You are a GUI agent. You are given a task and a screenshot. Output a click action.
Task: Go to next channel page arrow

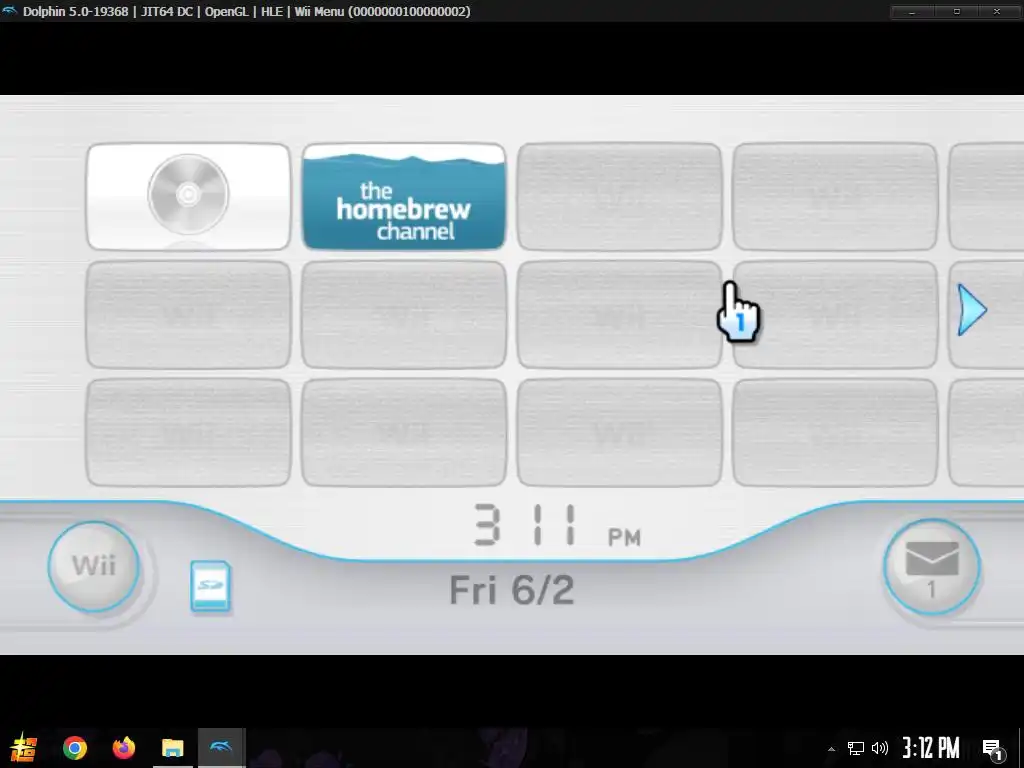[972, 310]
